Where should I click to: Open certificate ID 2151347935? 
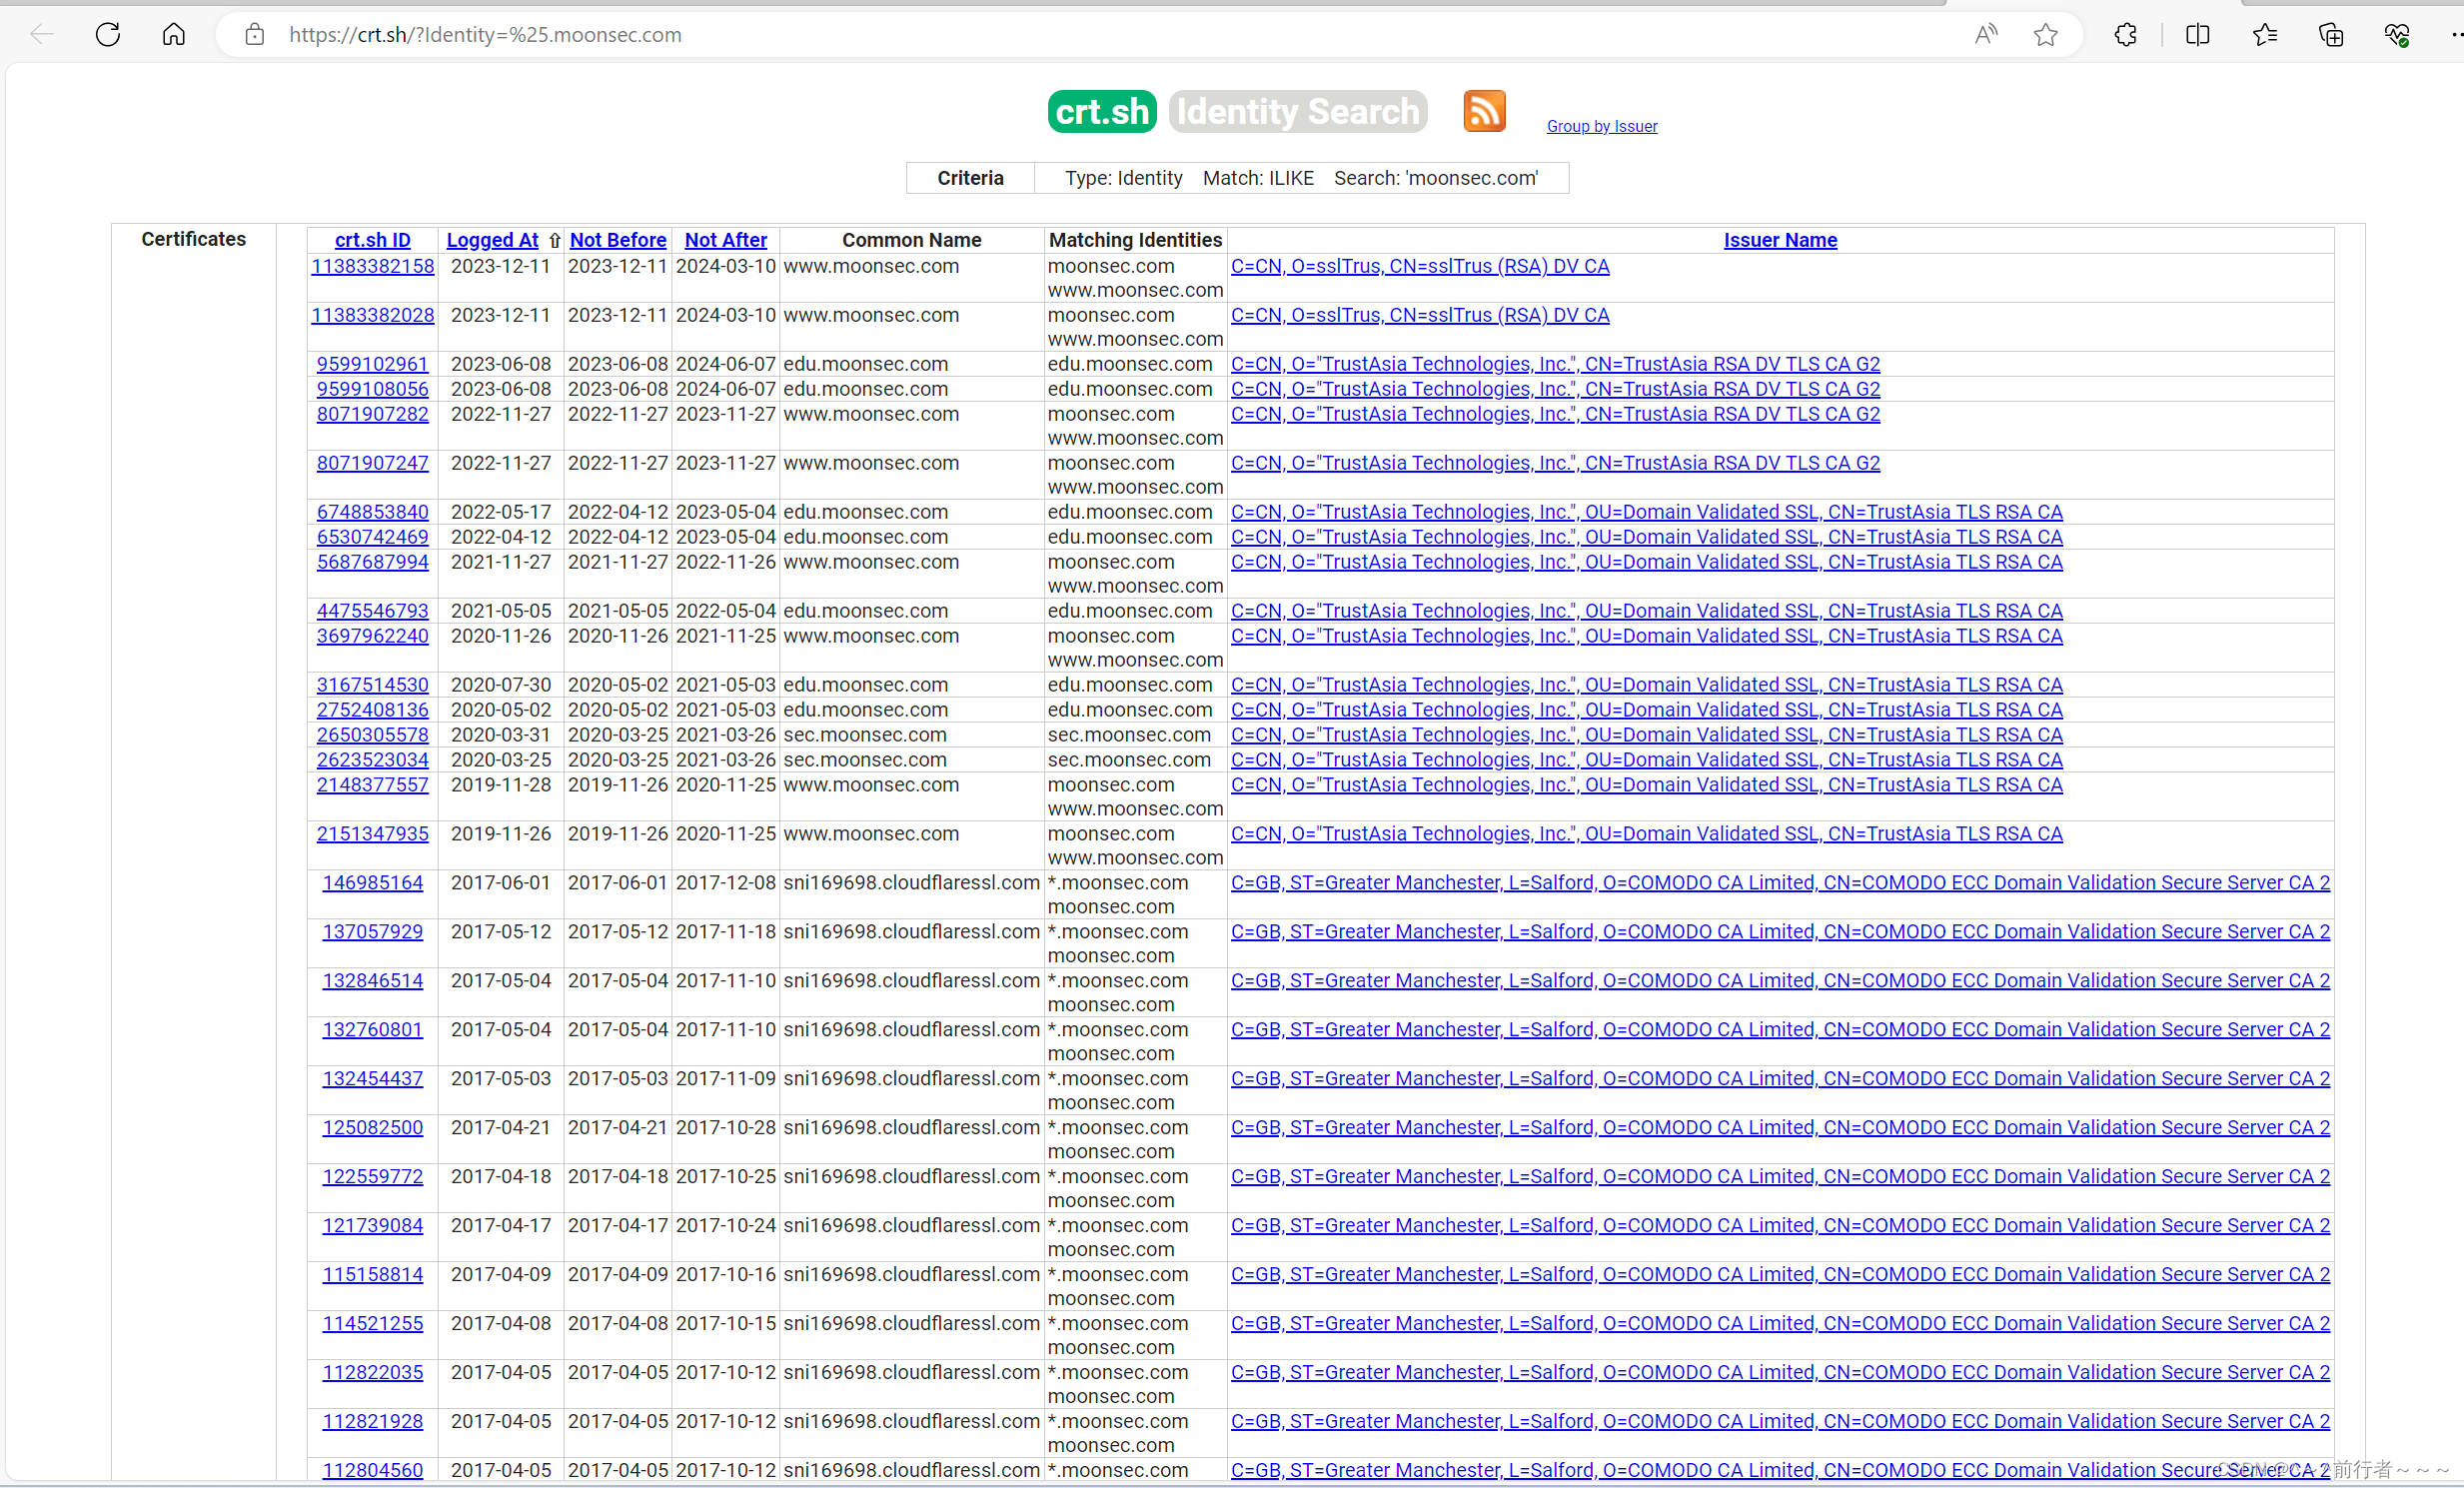pos(373,834)
